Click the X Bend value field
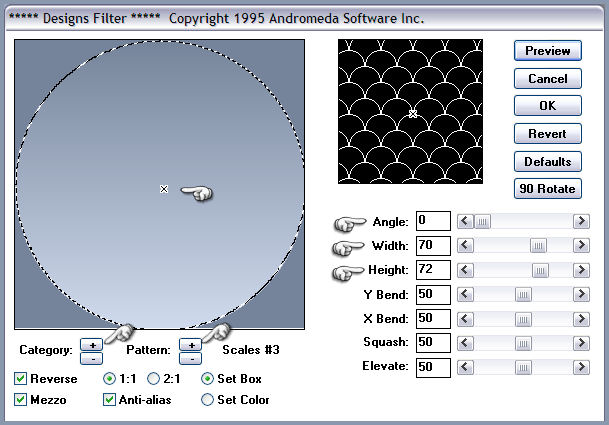The image size is (609, 425). pos(433,319)
